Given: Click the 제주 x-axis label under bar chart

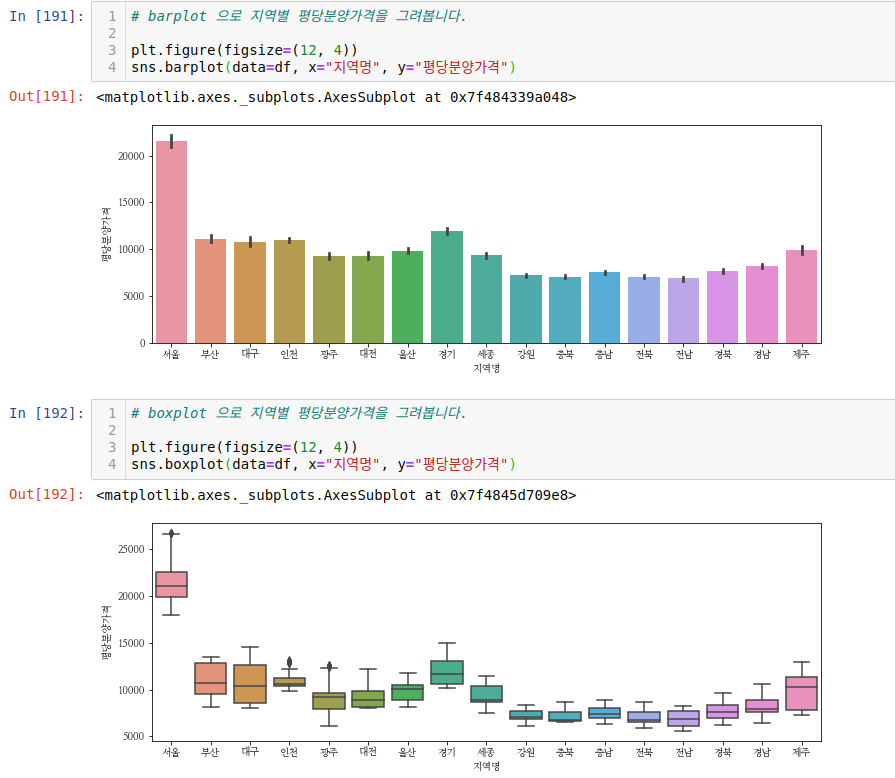Looking at the screenshot, I should (801, 354).
